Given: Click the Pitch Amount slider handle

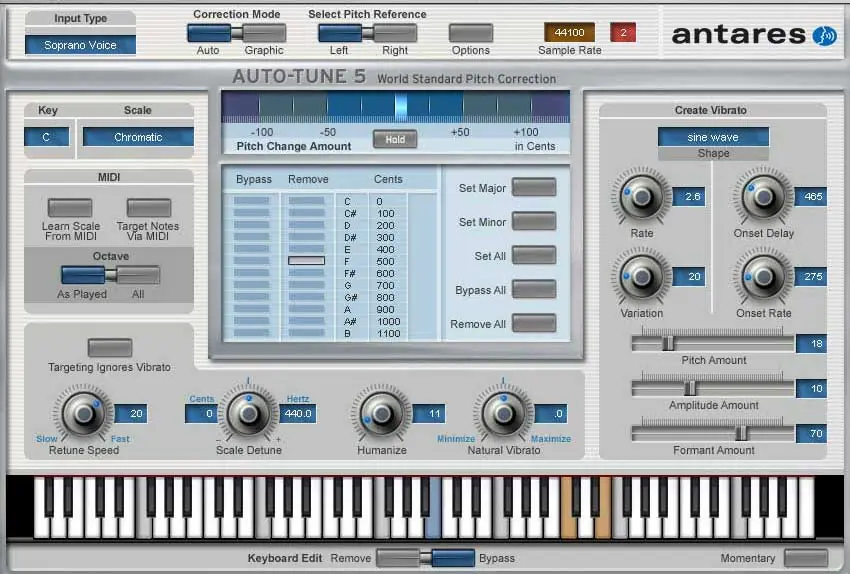Looking at the screenshot, I should (668, 343).
